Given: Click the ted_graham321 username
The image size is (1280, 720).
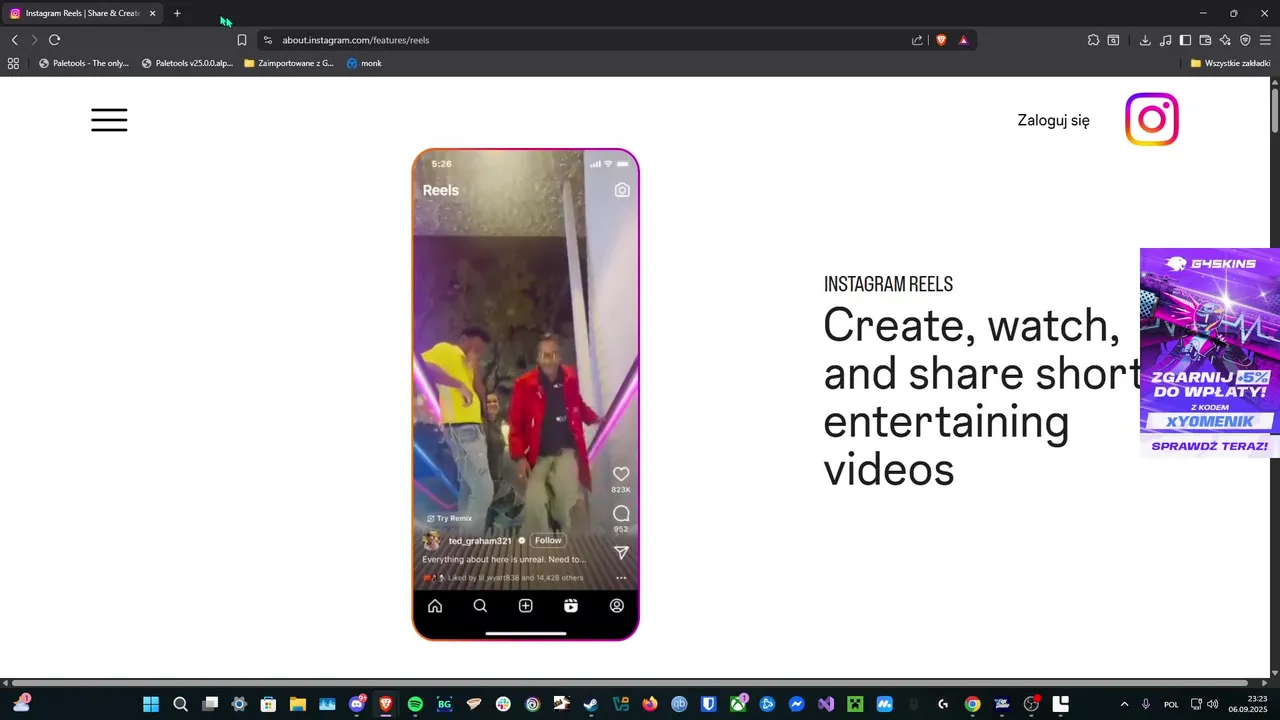Looking at the screenshot, I should click(480, 541).
